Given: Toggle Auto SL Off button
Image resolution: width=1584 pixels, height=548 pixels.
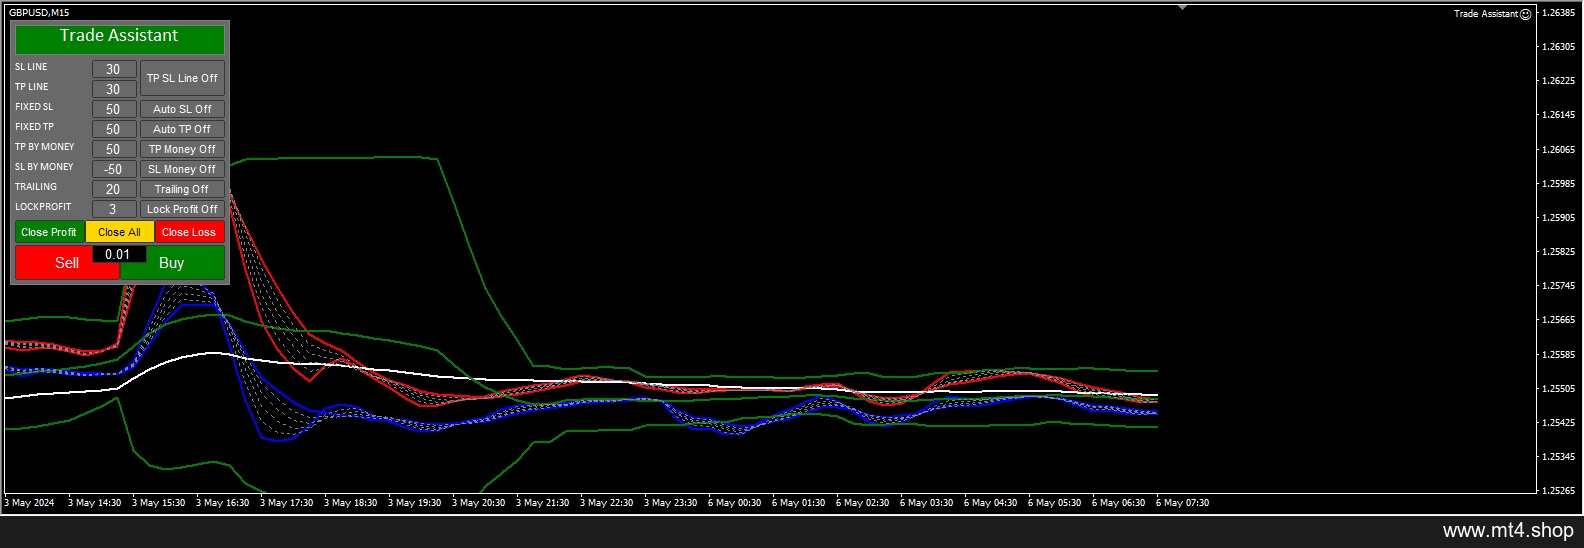Looking at the screenshot, I should tap(182, 109).
